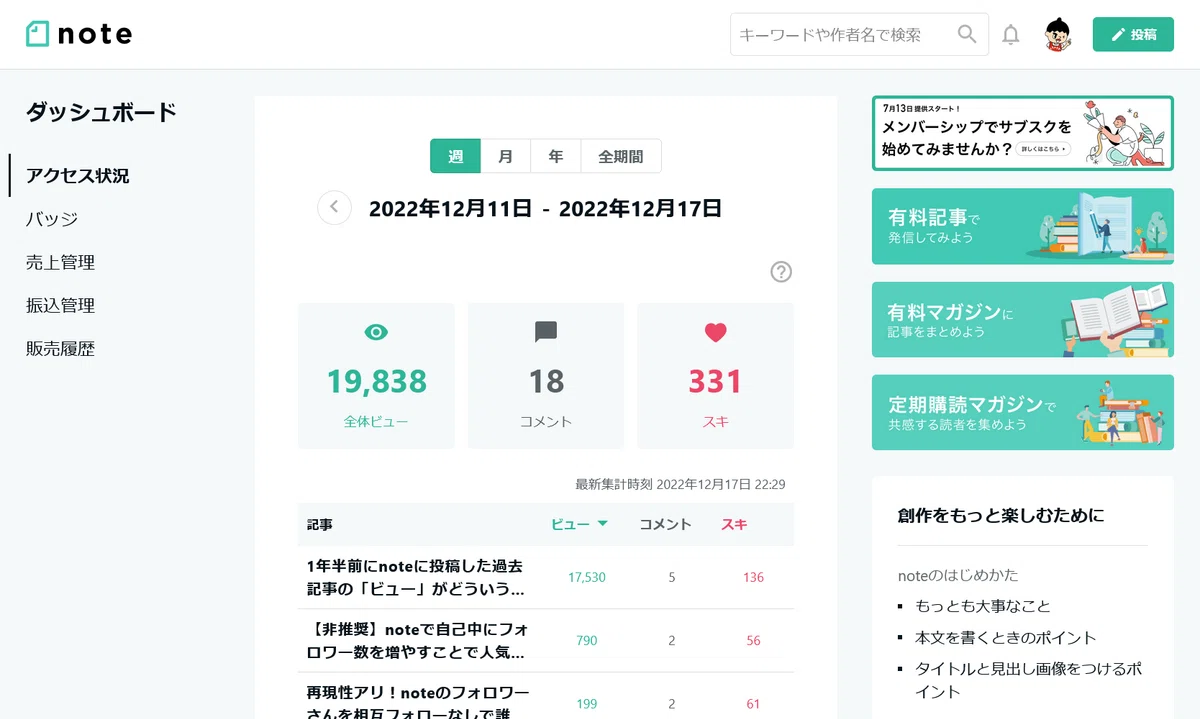This screenshot has width=1200, height=719.
Task: Select the 月 period tab
Action: coord(506,156)
